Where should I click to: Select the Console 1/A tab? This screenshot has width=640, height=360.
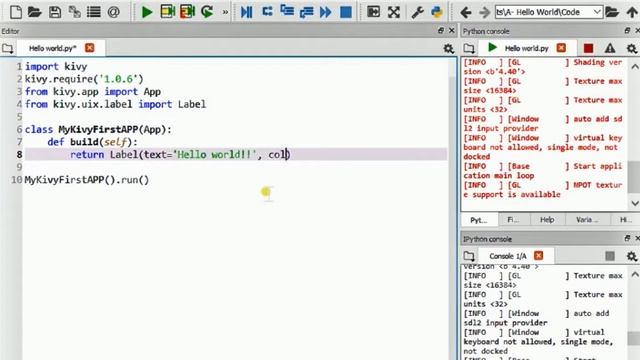[x=508, y=256]
